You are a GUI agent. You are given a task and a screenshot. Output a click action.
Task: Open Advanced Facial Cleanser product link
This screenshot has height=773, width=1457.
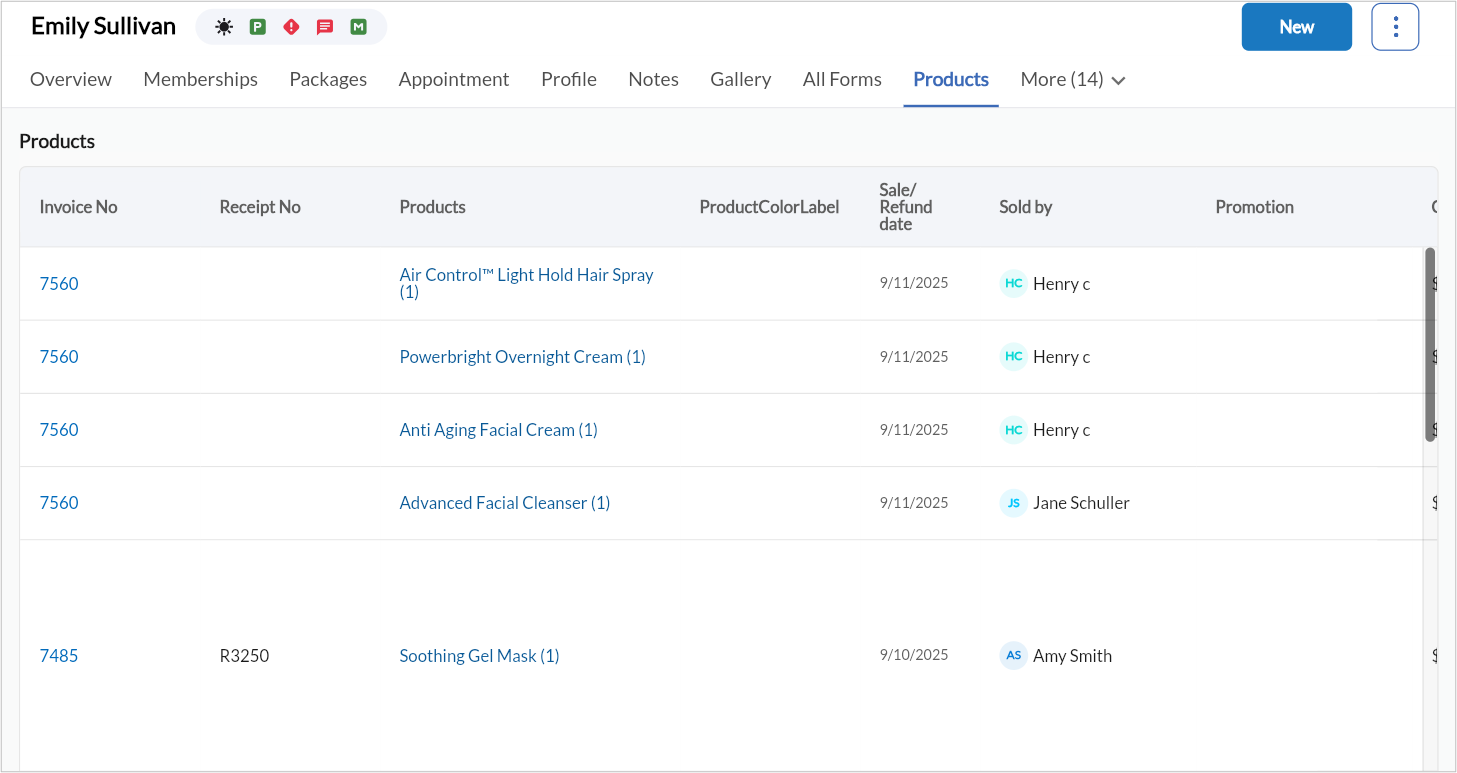(505, 502)
